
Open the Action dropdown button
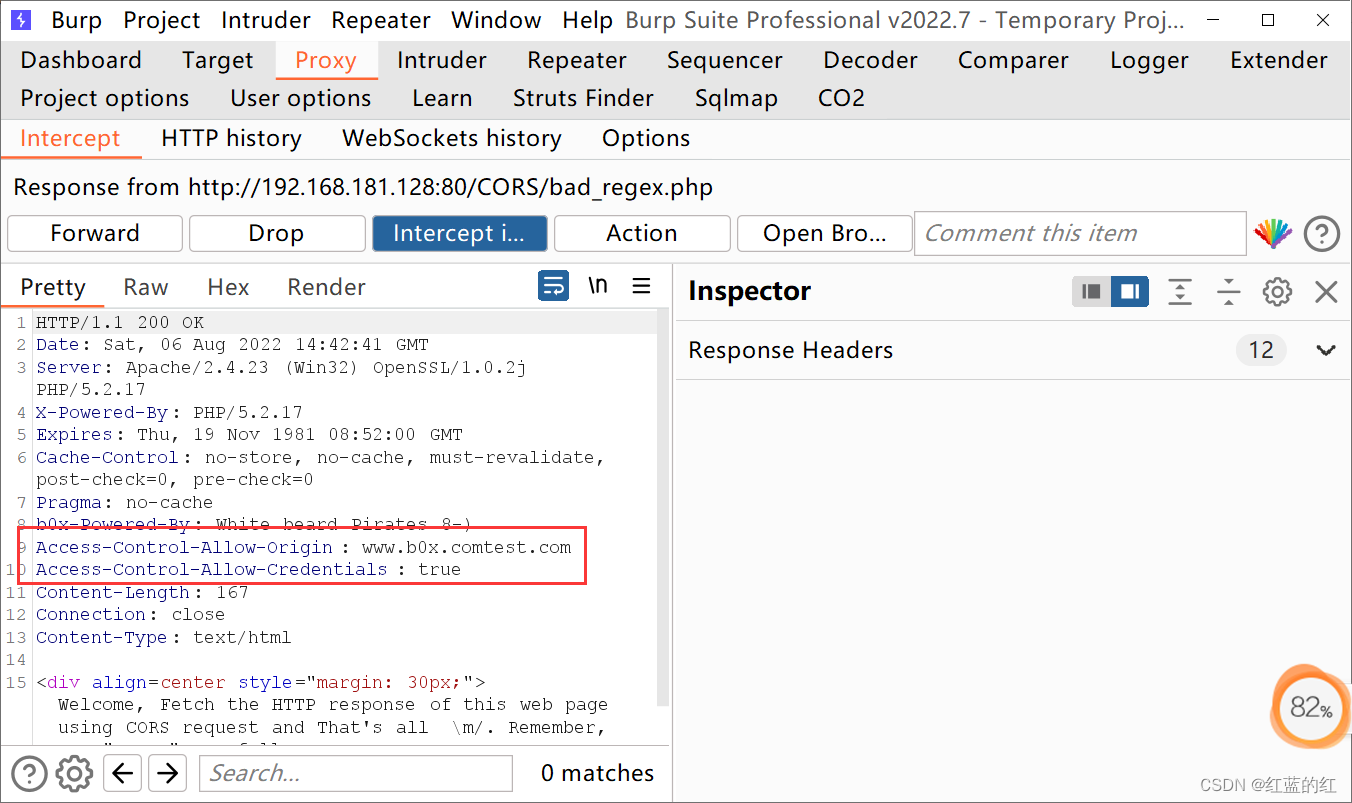642,233
